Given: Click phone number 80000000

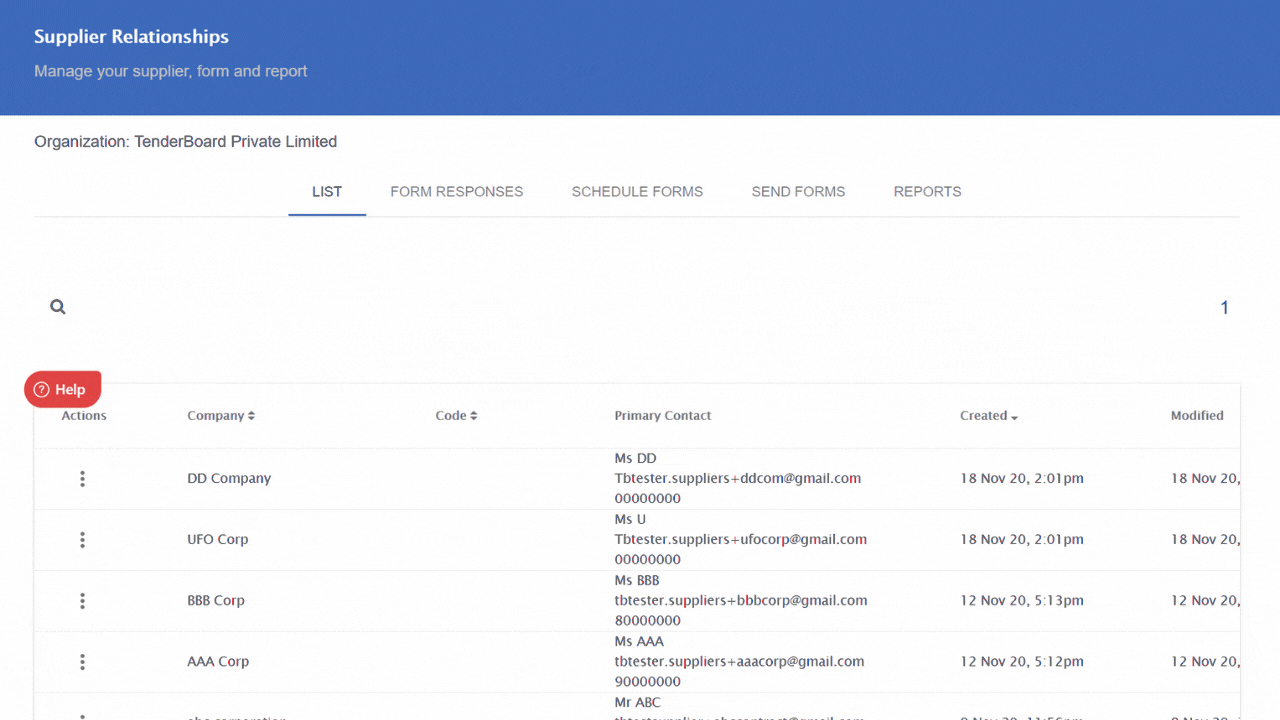Looking at the screenshot, I should 648,620.
